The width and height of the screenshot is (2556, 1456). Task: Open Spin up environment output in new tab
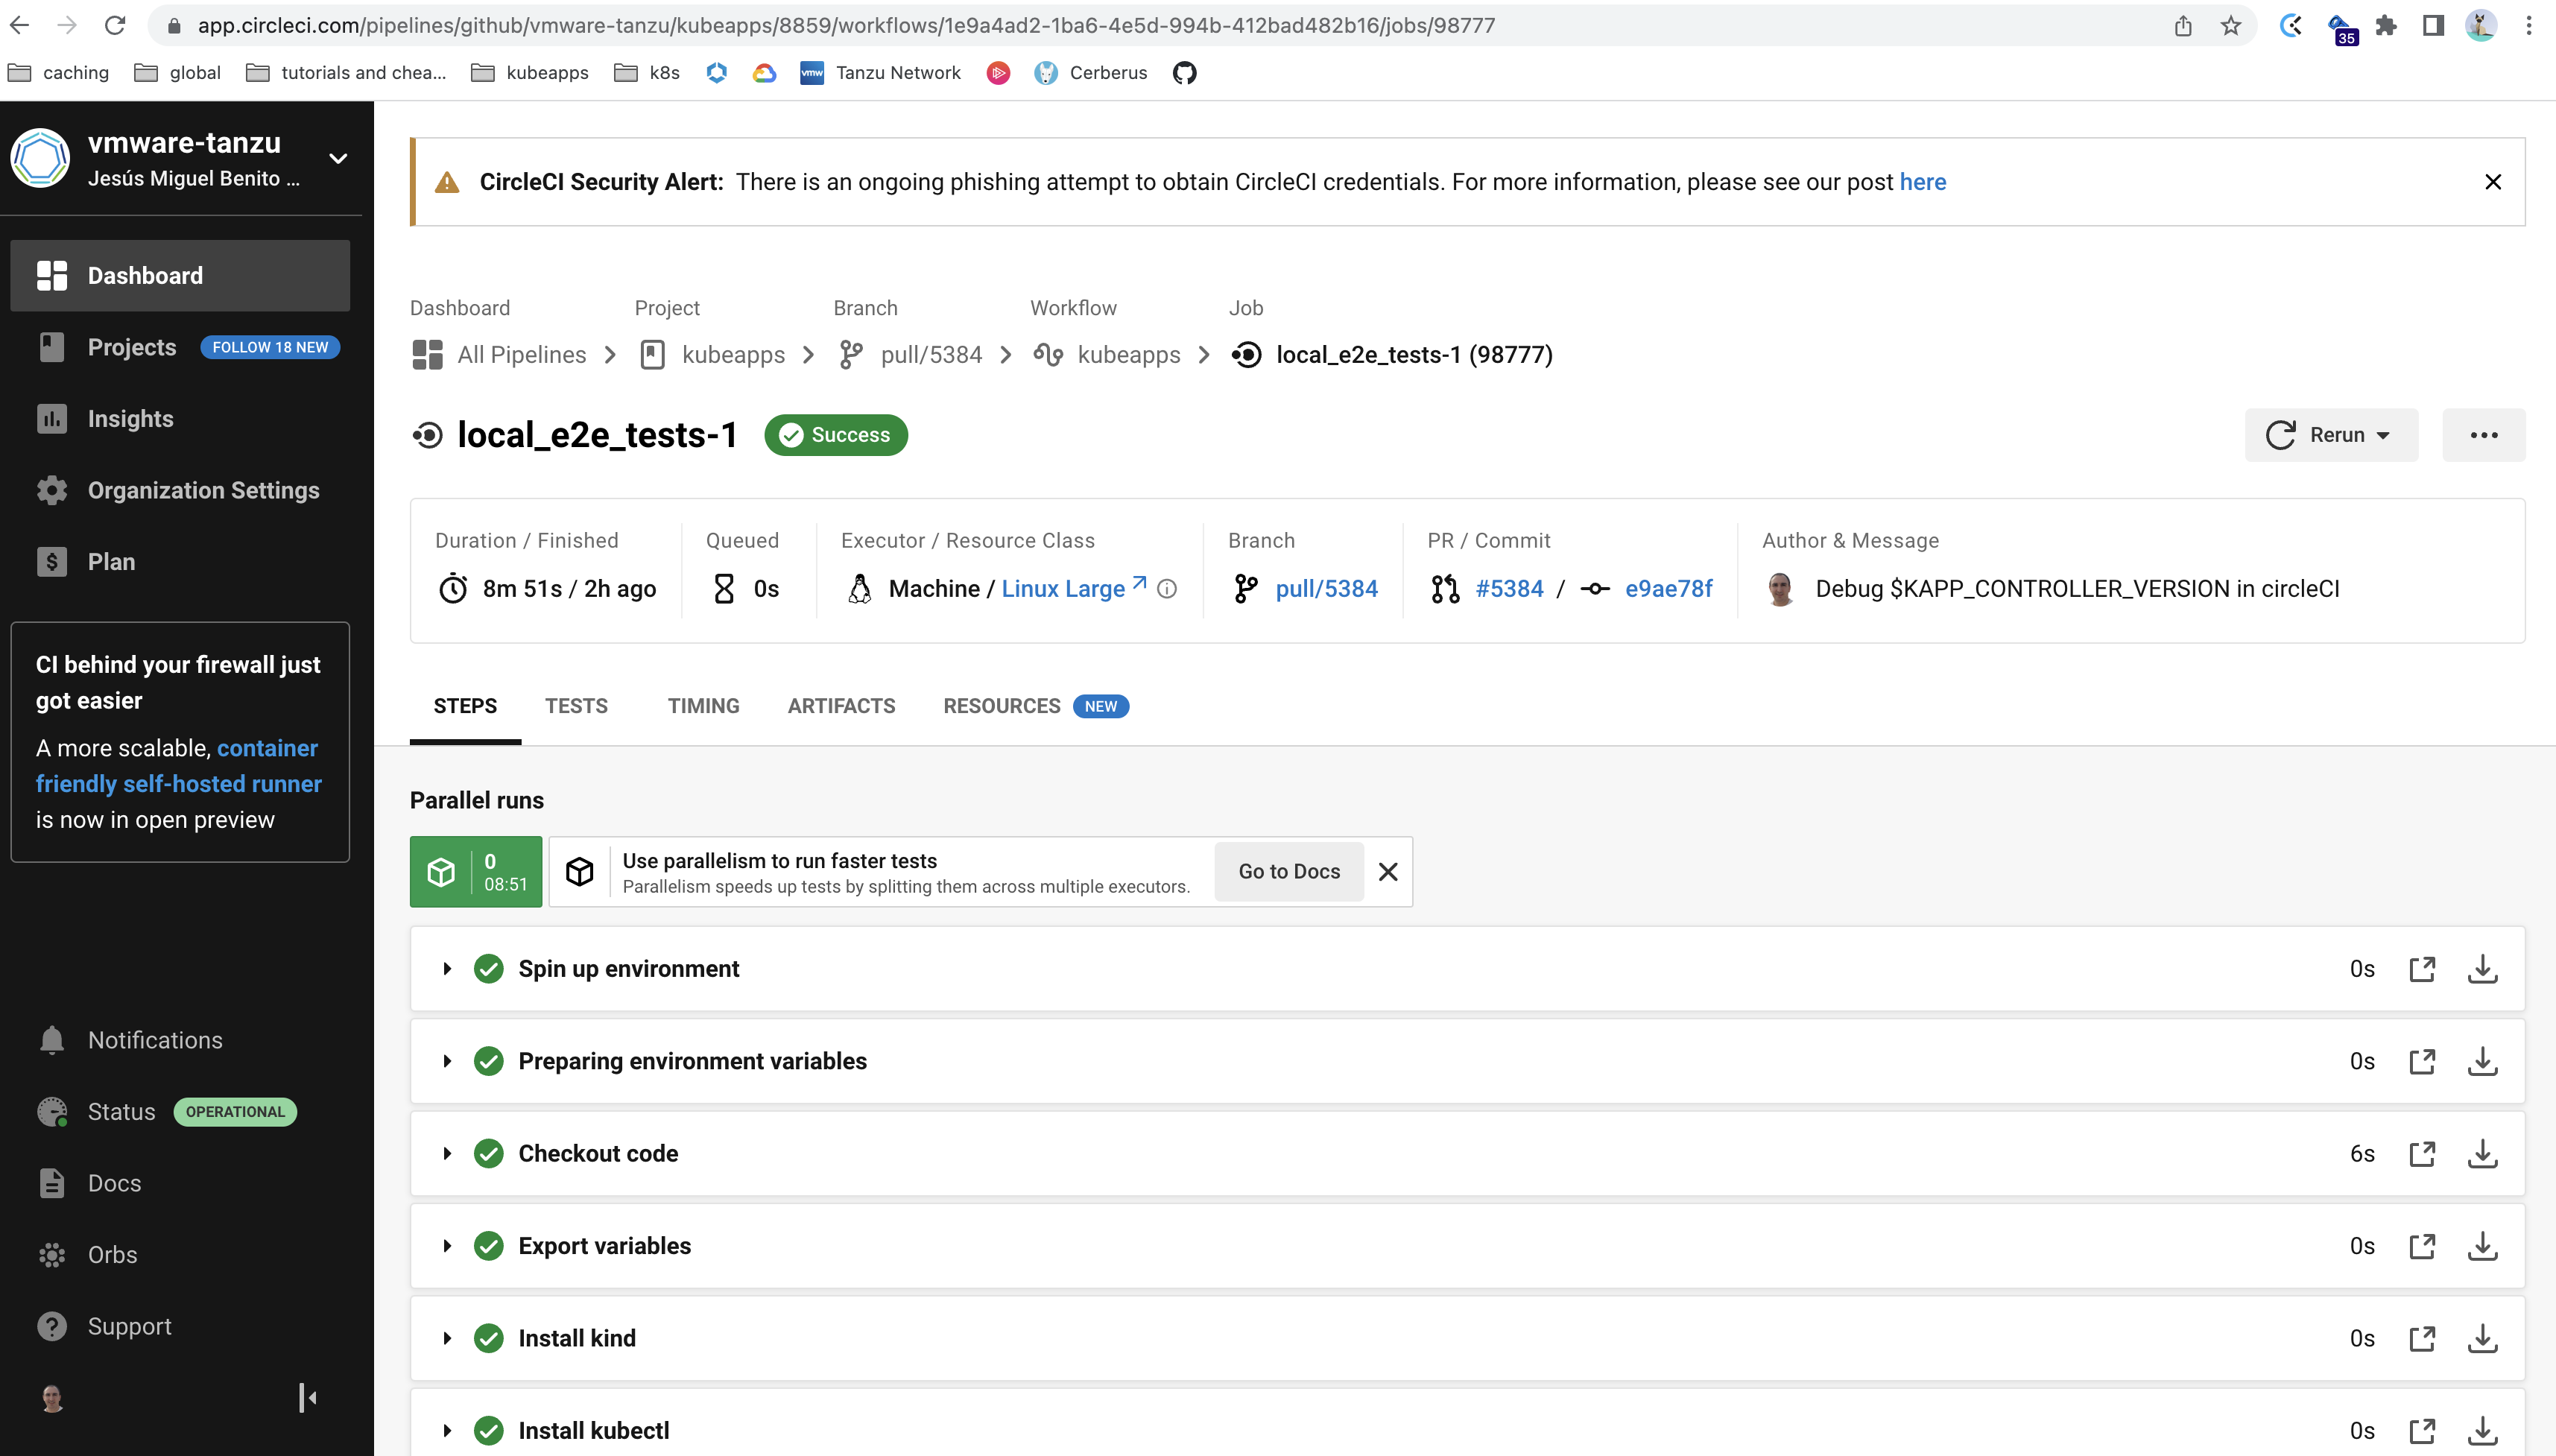(2423, 968)
